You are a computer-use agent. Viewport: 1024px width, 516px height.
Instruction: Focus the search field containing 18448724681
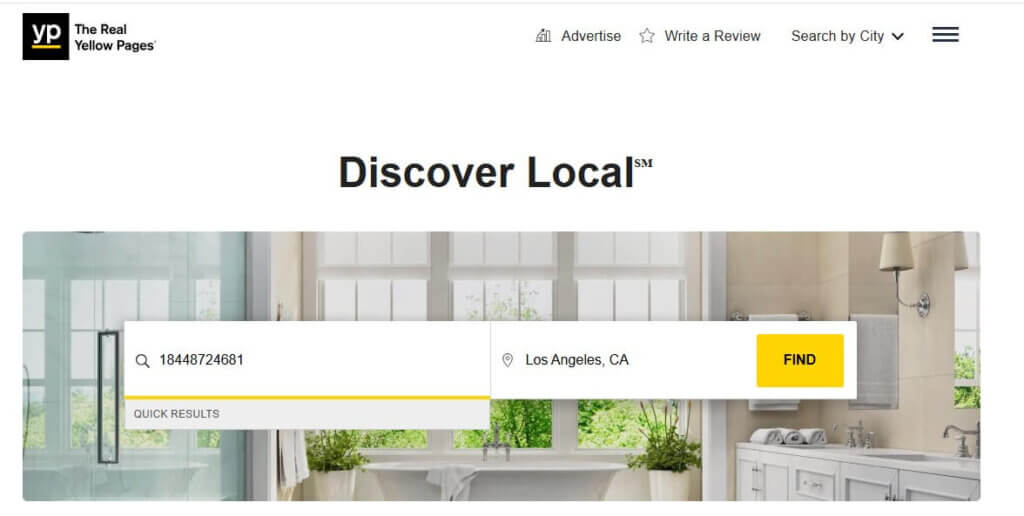point(307,359)
